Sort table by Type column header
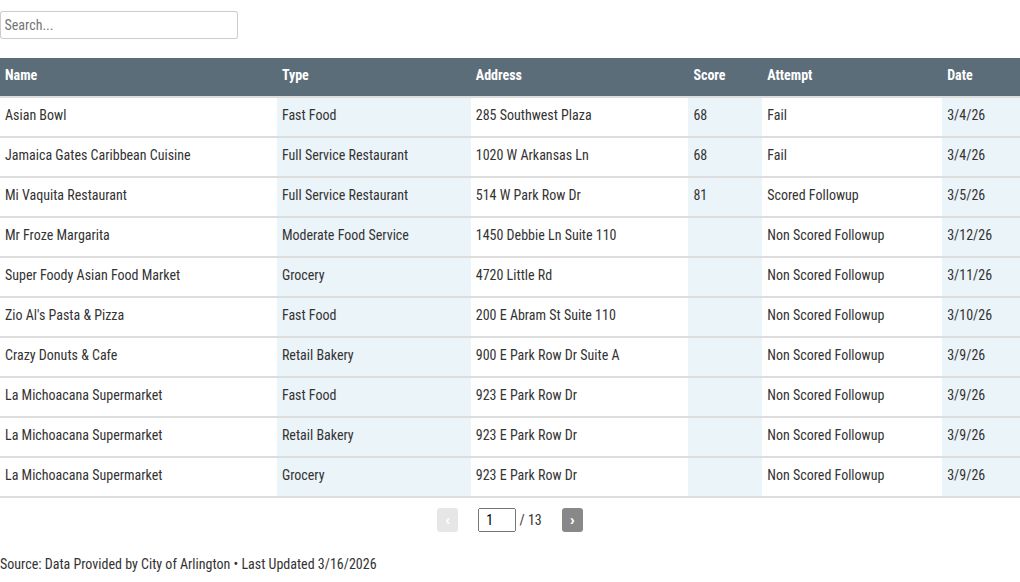The height and width of the screenshot is (582, 1020). point(295,75)
